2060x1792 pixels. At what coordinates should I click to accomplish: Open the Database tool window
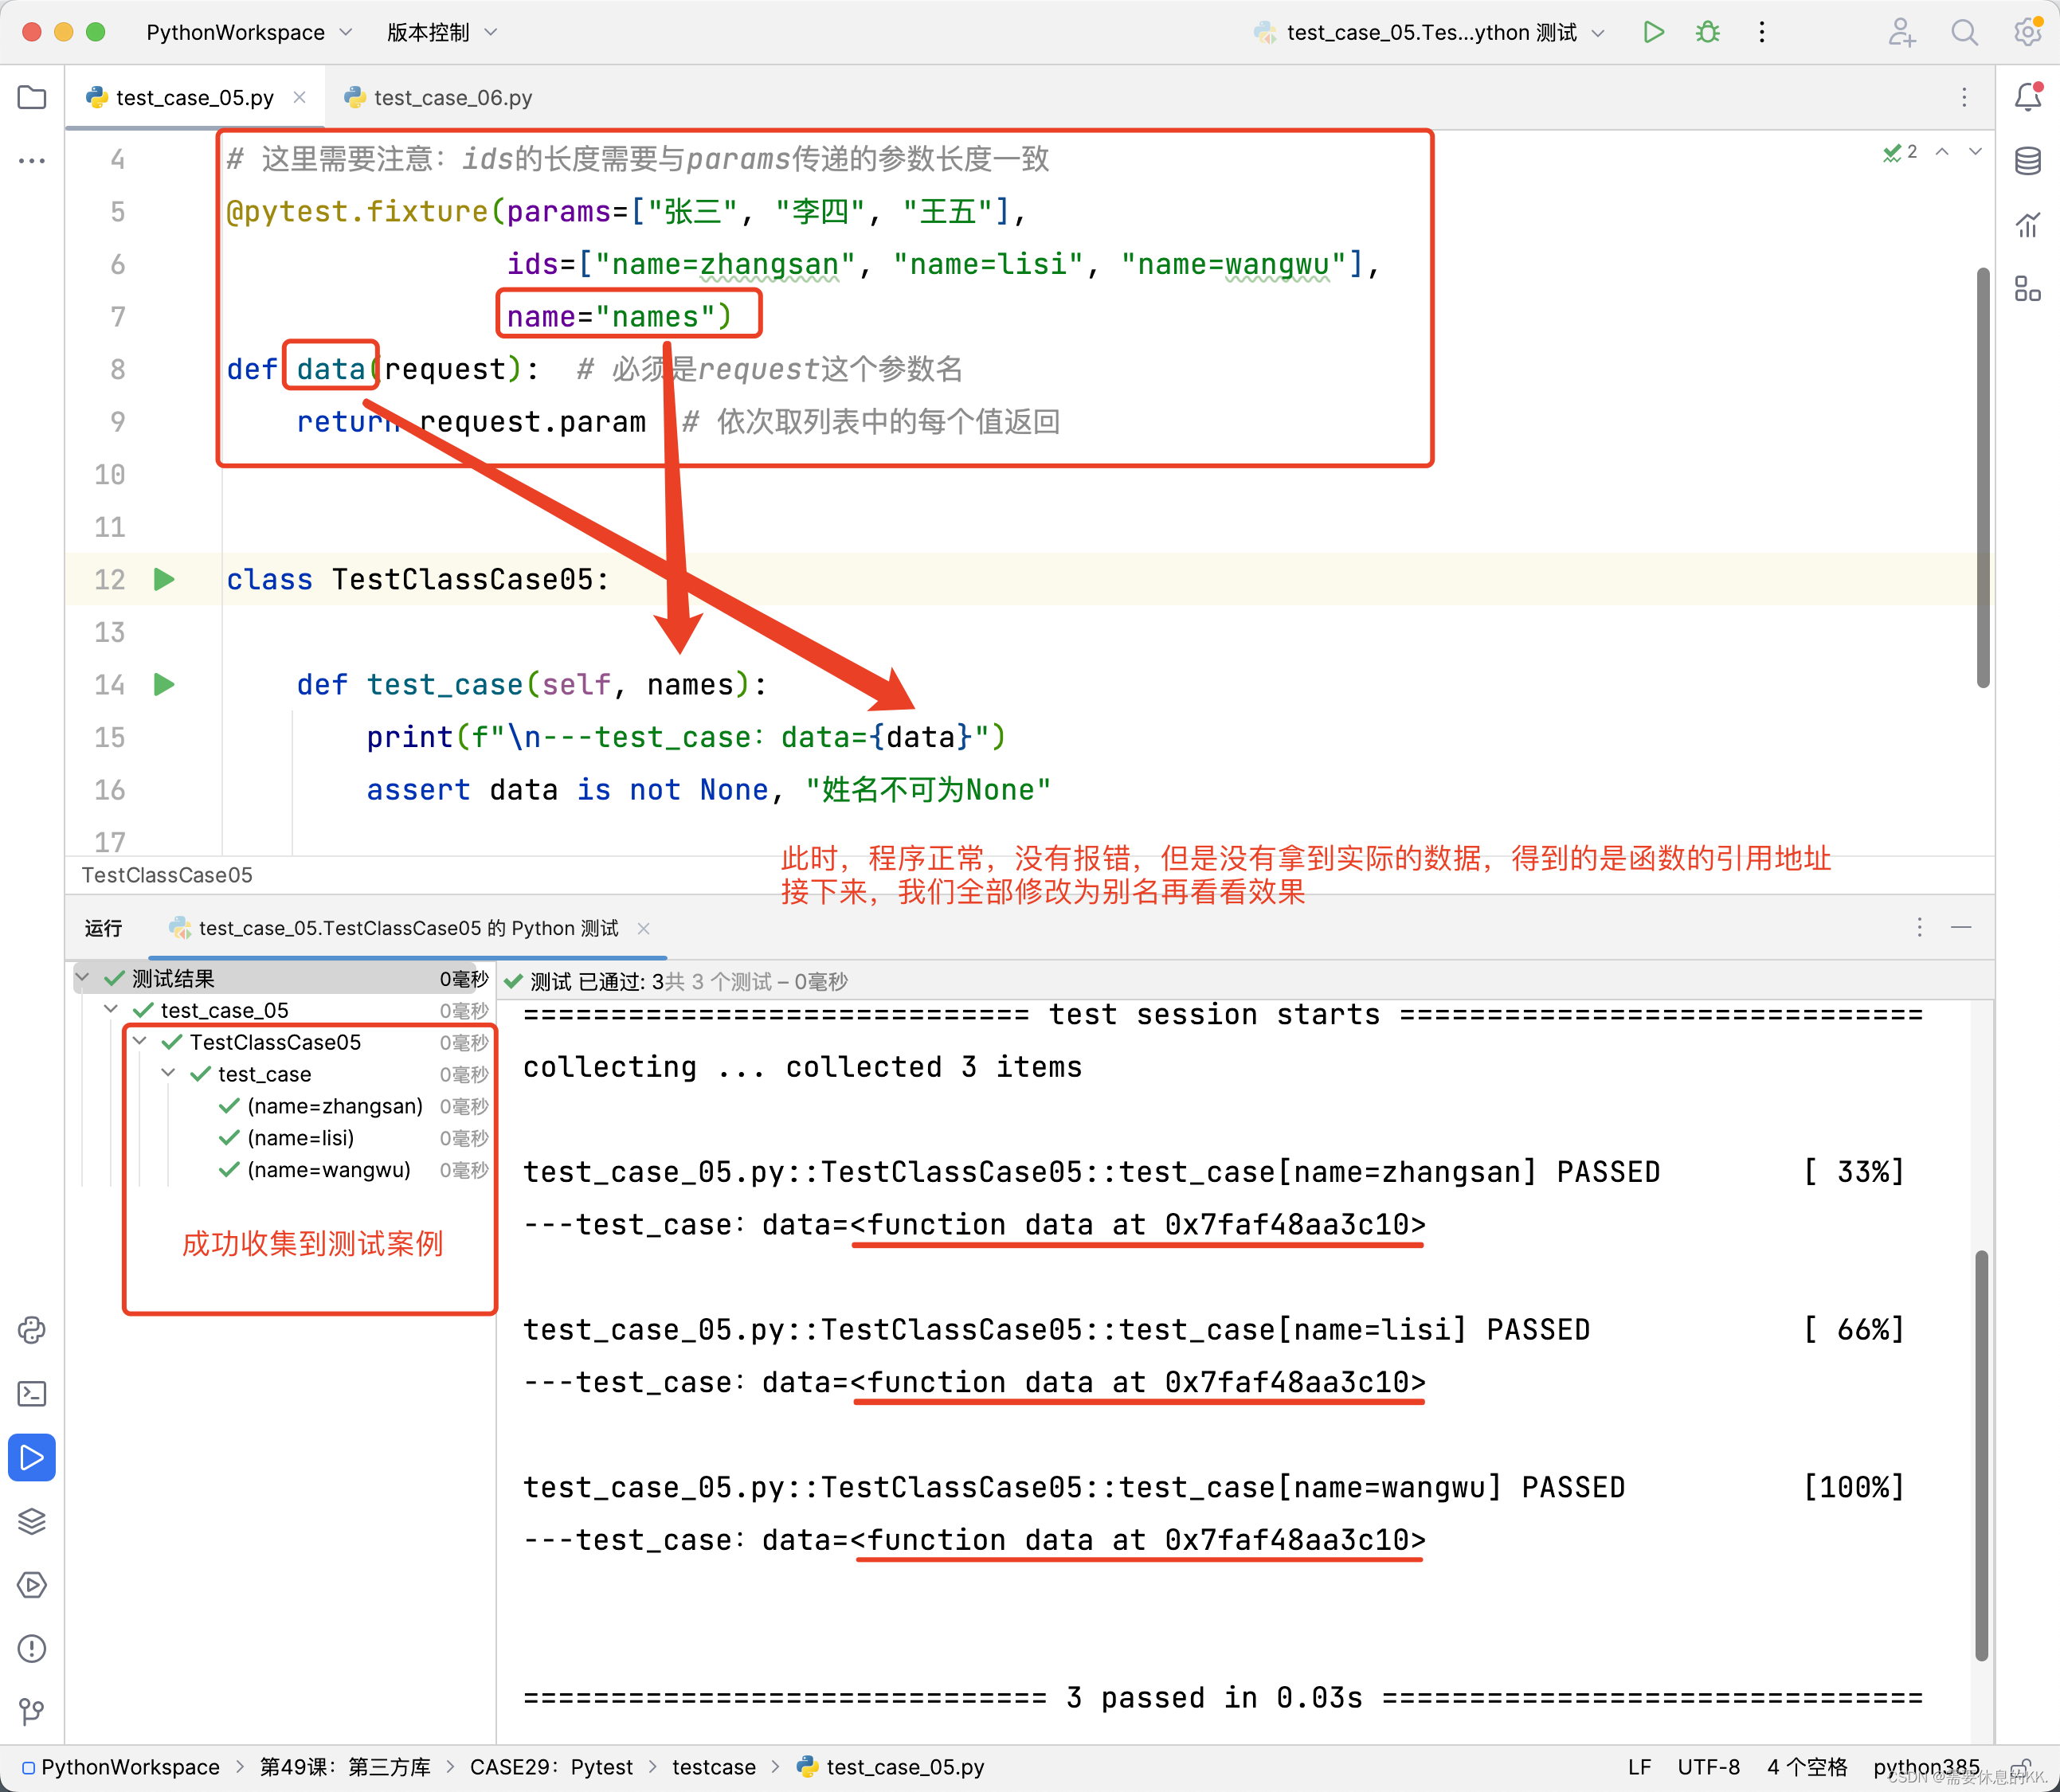pos(2027,161)
